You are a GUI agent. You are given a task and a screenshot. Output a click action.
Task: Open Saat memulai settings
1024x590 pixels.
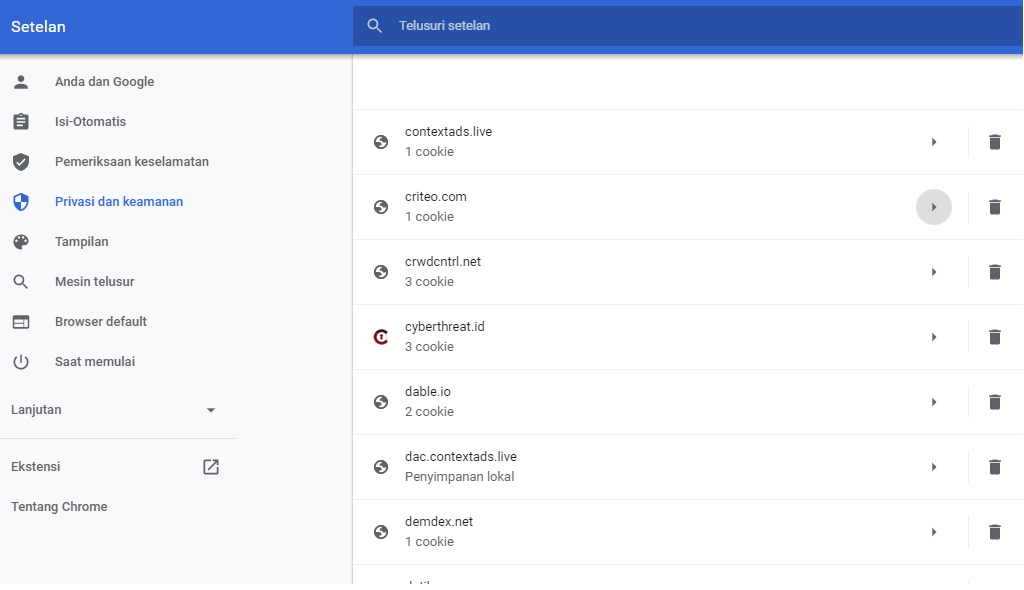[x=95, y=362]
